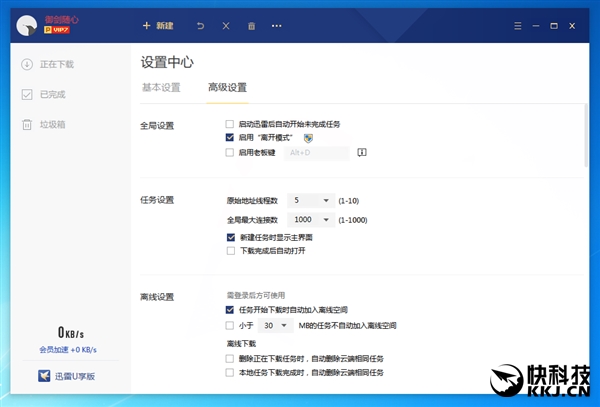Image resolution: width=600 pixels, height=407 pixels.
Task: Toggle 启动迅雷后自动开始未完成任务 checkbox
Action: coord(230,124)
